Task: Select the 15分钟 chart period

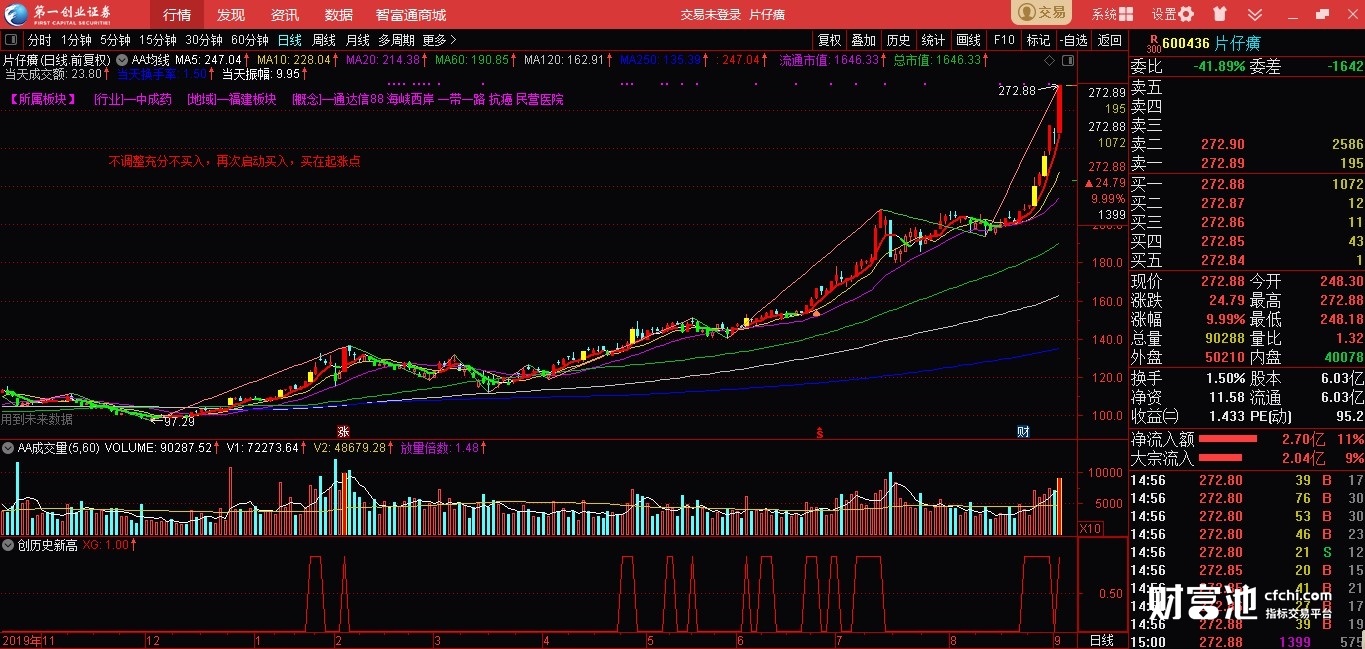Action: [157, 40]
